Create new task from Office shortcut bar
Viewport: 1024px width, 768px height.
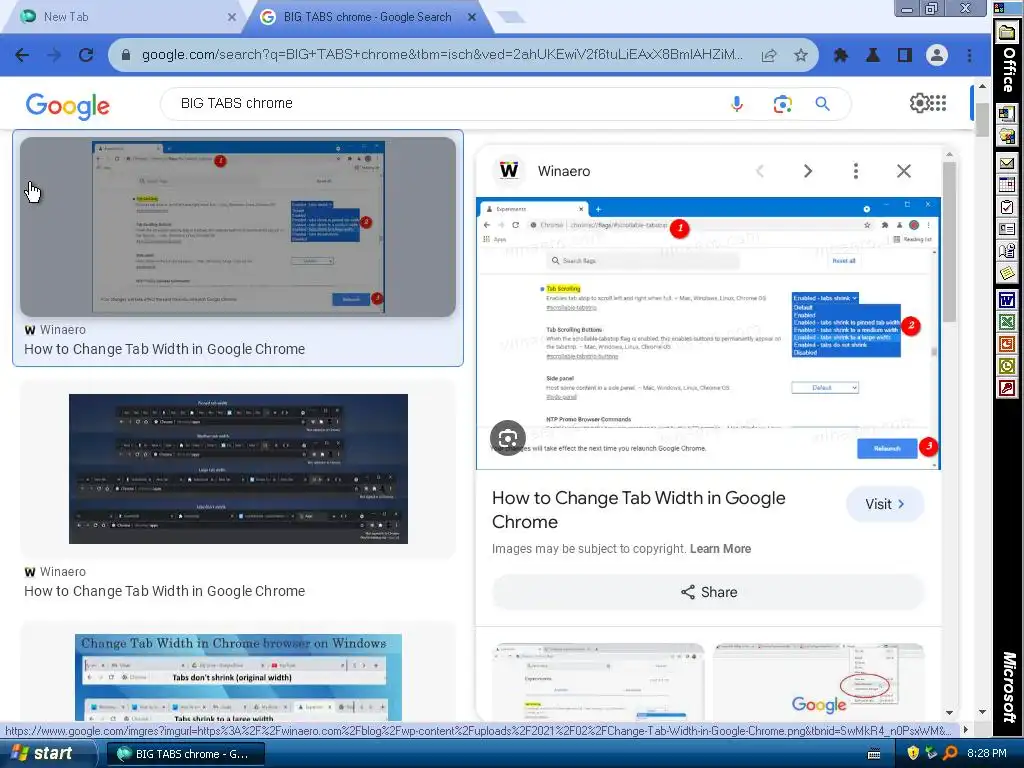1007,208
